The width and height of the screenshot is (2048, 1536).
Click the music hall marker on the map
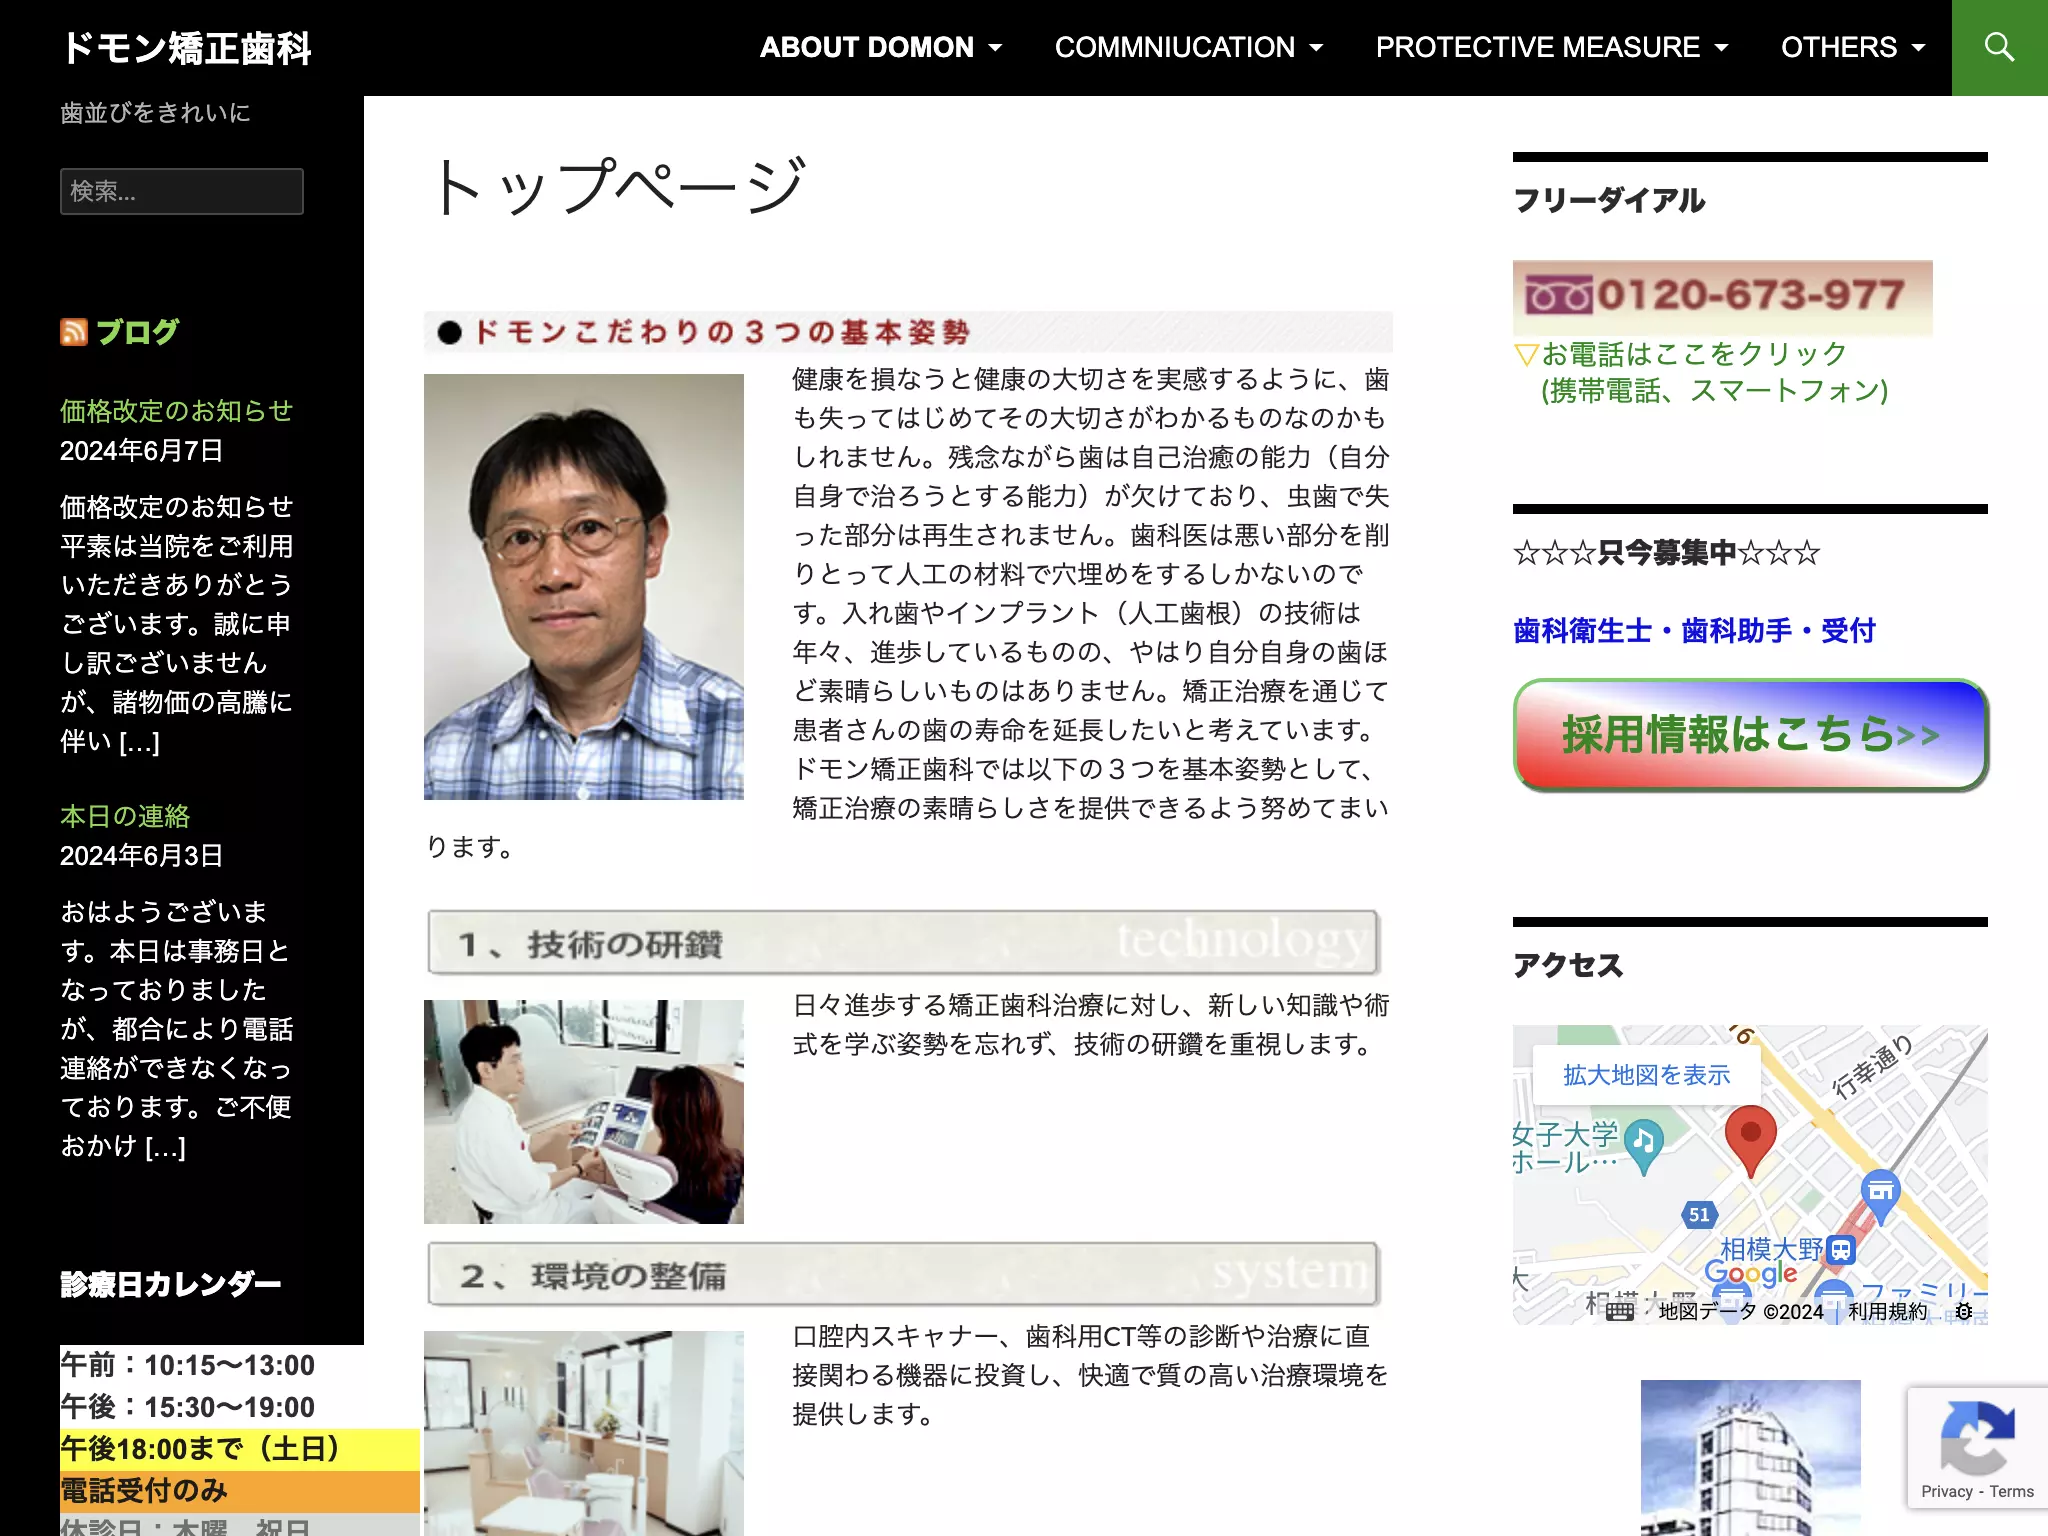click(x=1644, y=1146)
